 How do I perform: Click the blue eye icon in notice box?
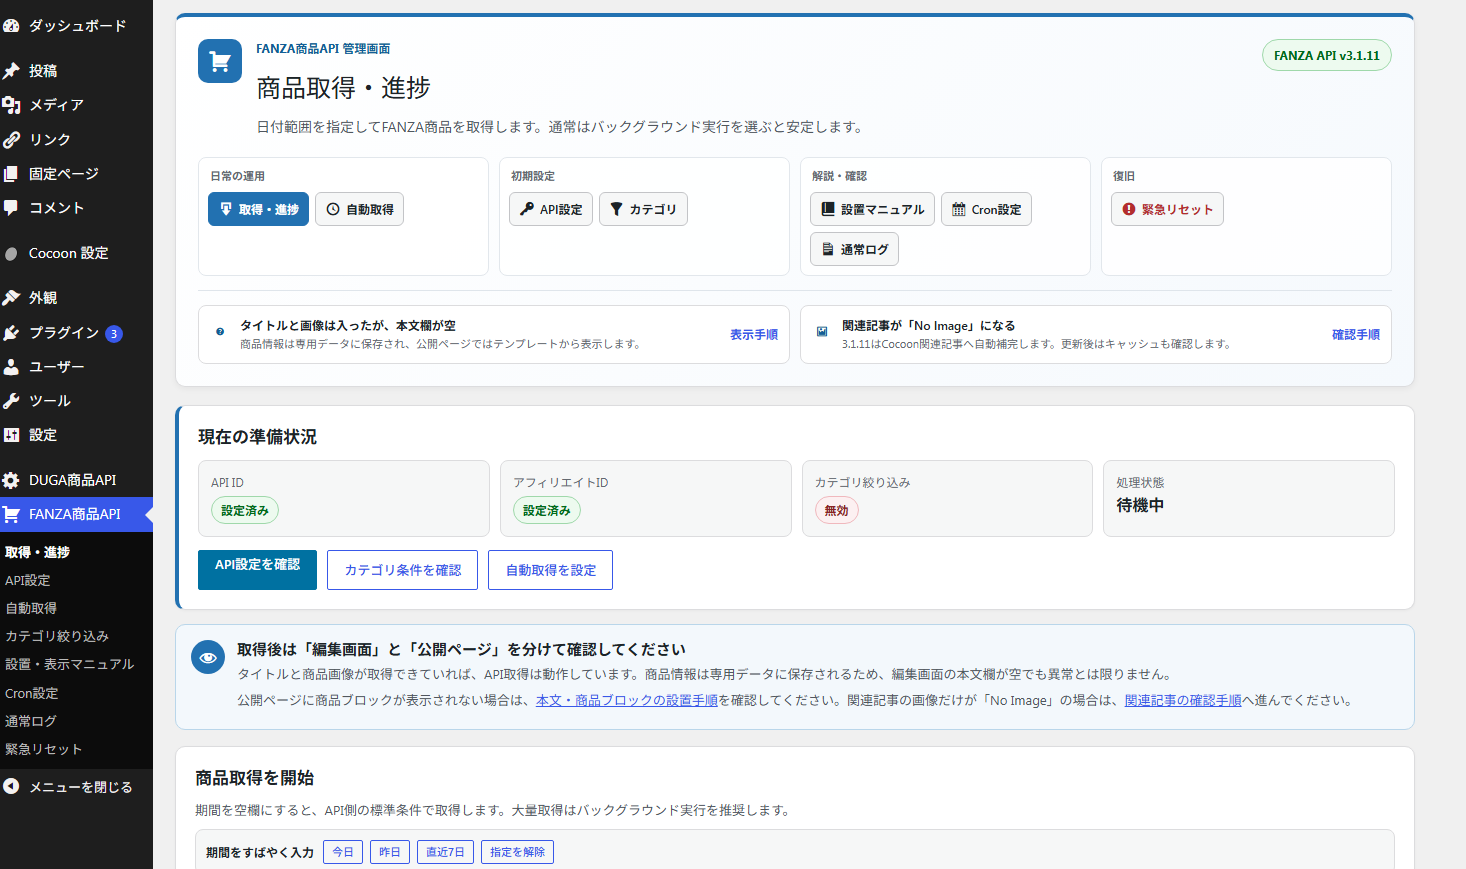tap(208, 657)
